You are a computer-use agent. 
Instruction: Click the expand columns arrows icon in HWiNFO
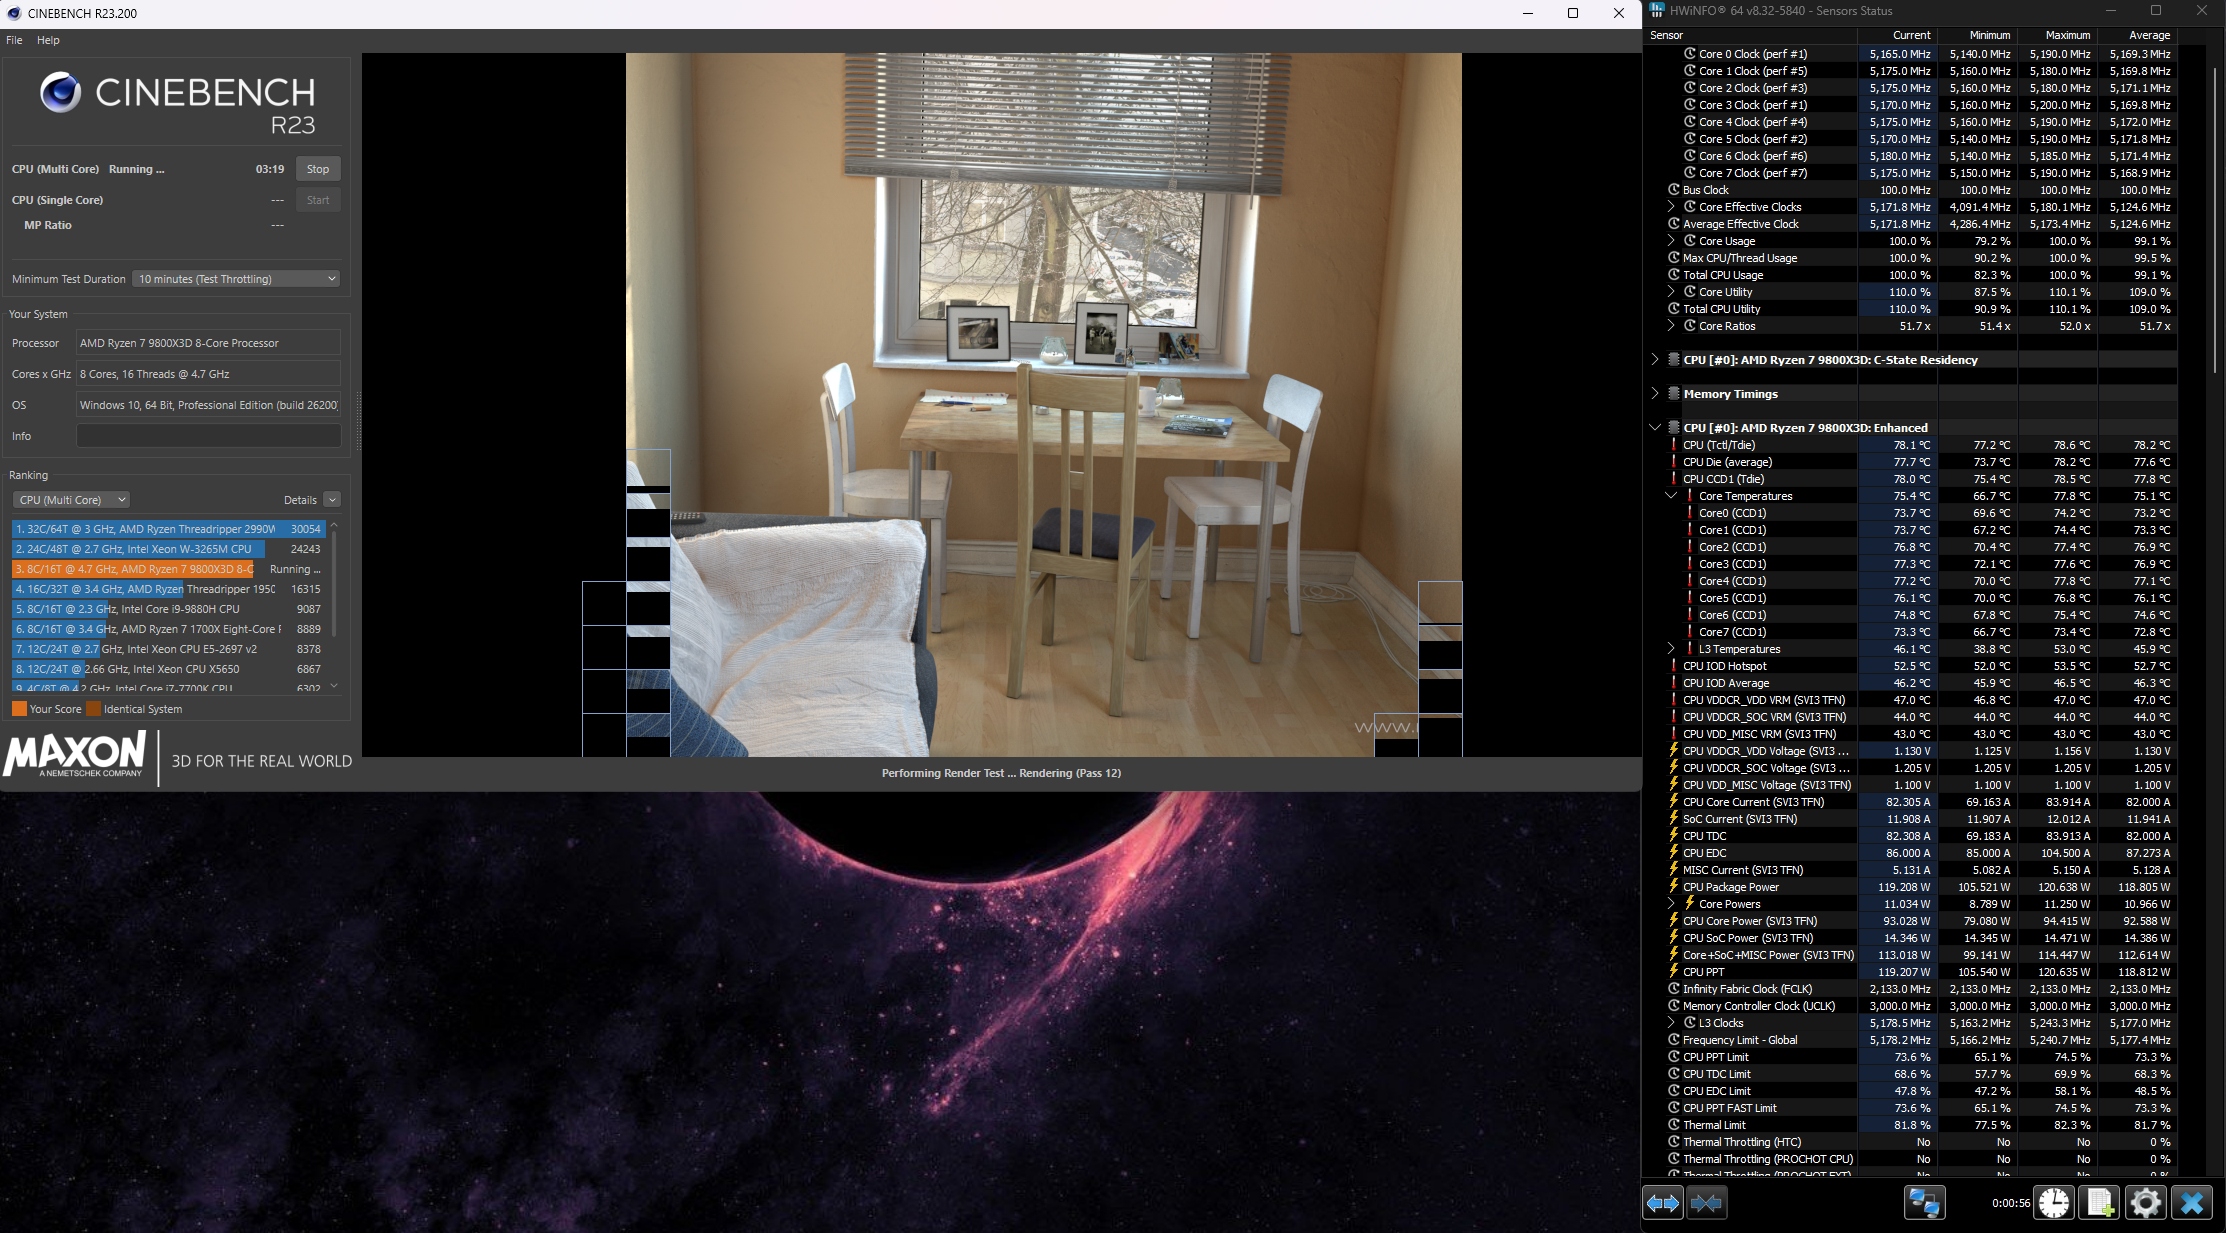coord(1663,1203)
